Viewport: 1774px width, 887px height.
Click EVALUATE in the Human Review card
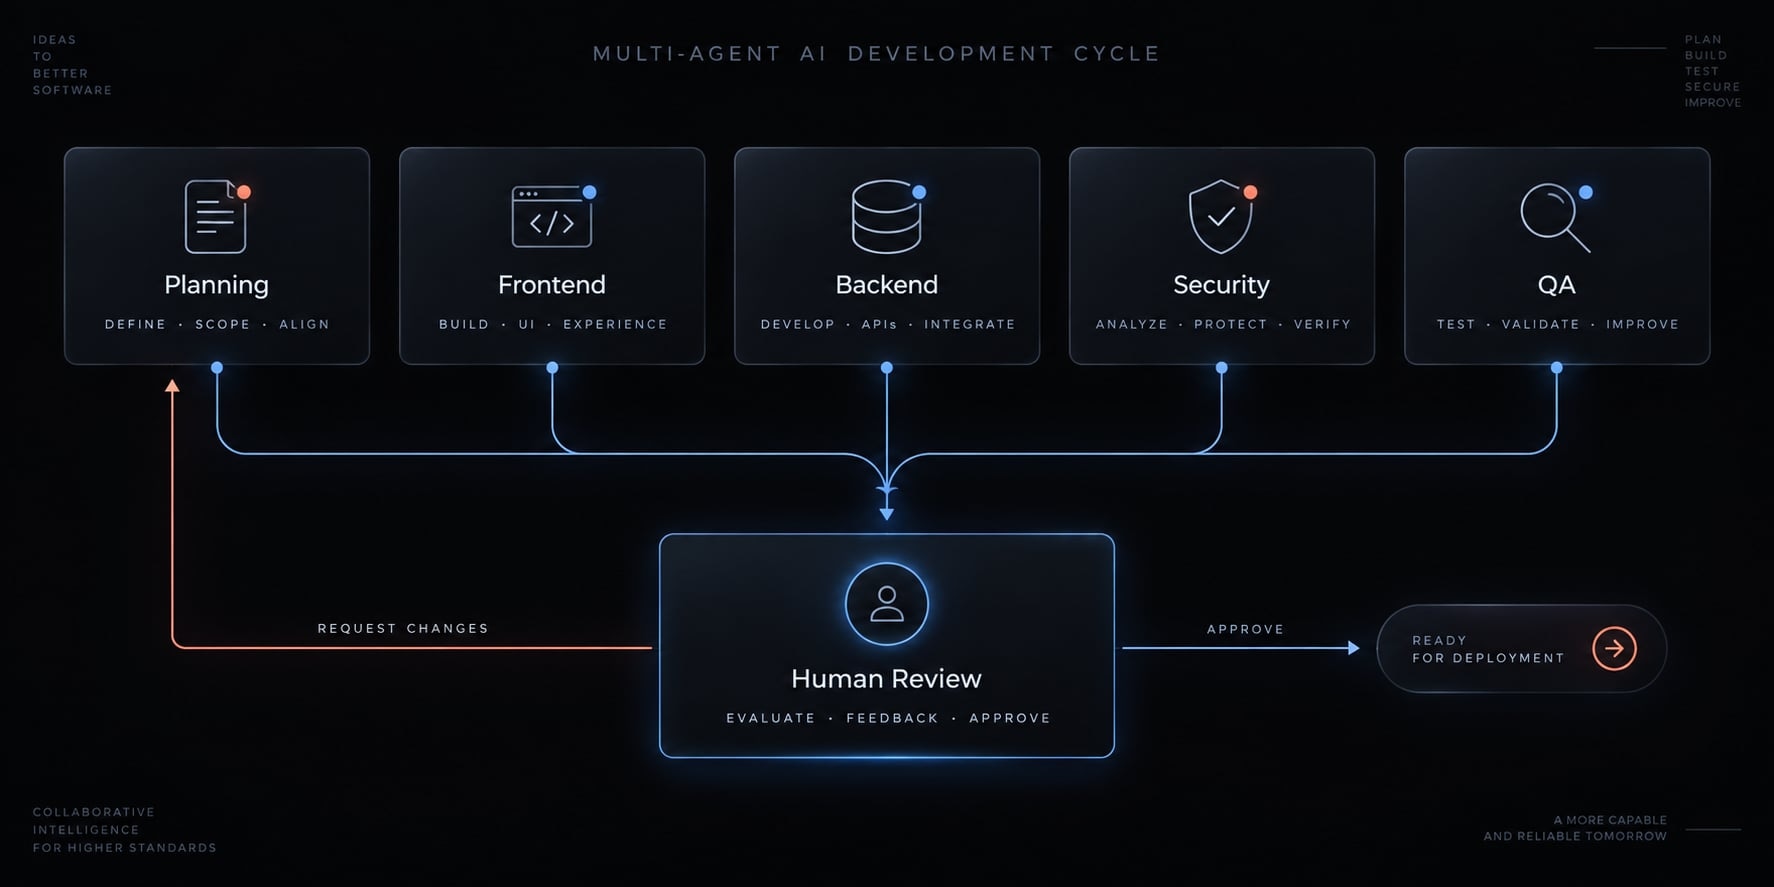tap(771, 718)
